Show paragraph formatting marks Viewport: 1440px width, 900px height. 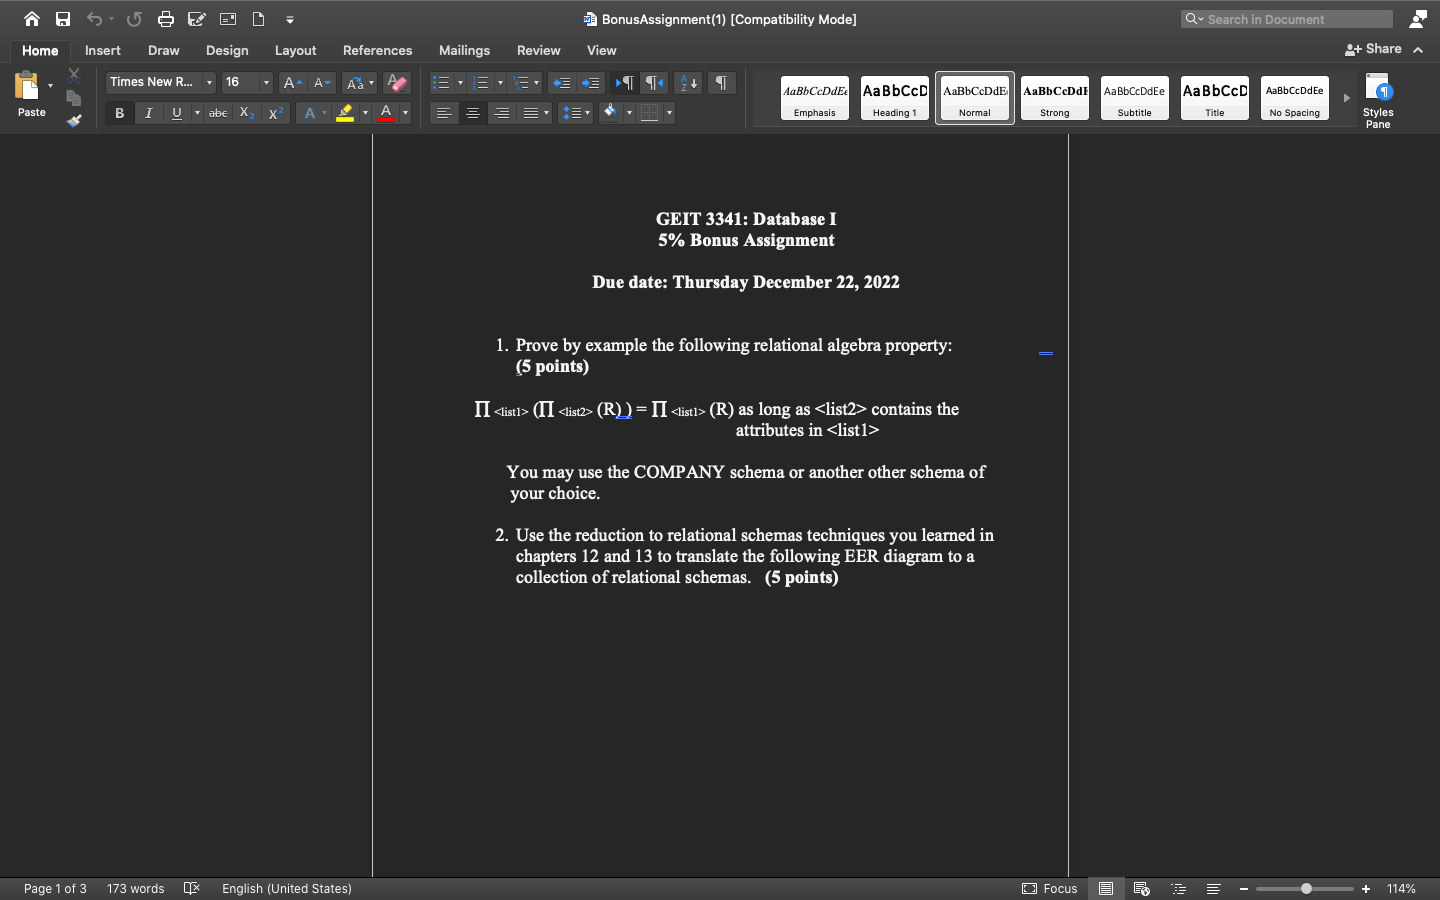[x=721, y=83]
